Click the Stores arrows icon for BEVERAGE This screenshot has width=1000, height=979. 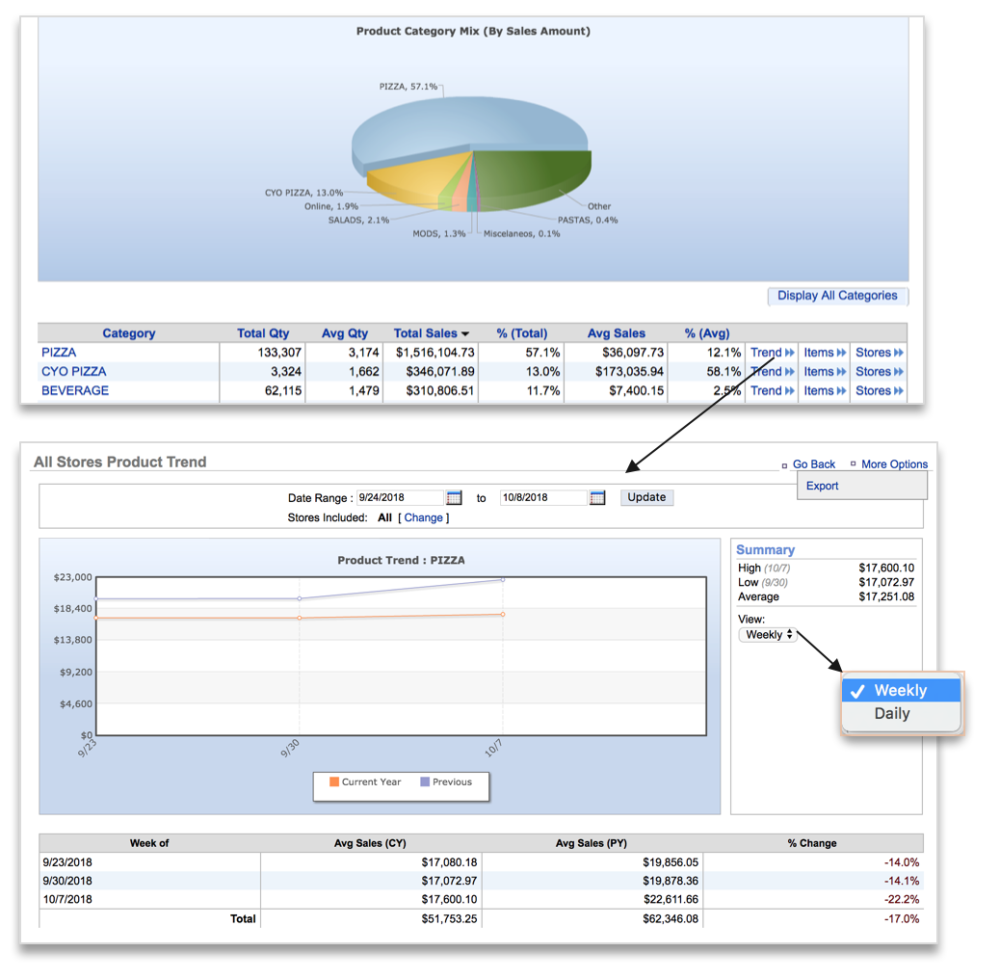898,390
